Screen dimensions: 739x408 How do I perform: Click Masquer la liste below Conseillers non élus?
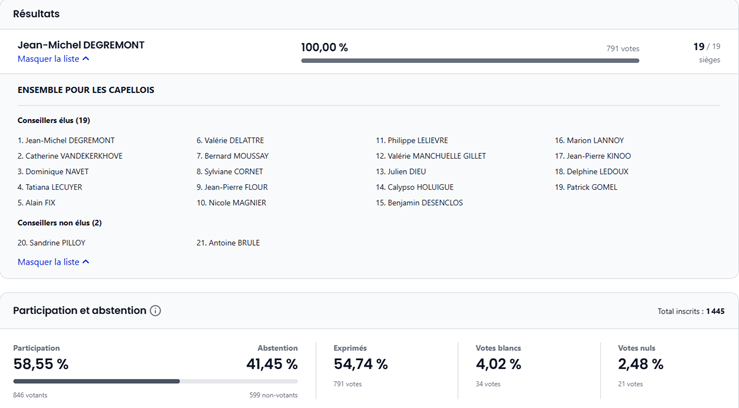(48, 262)
